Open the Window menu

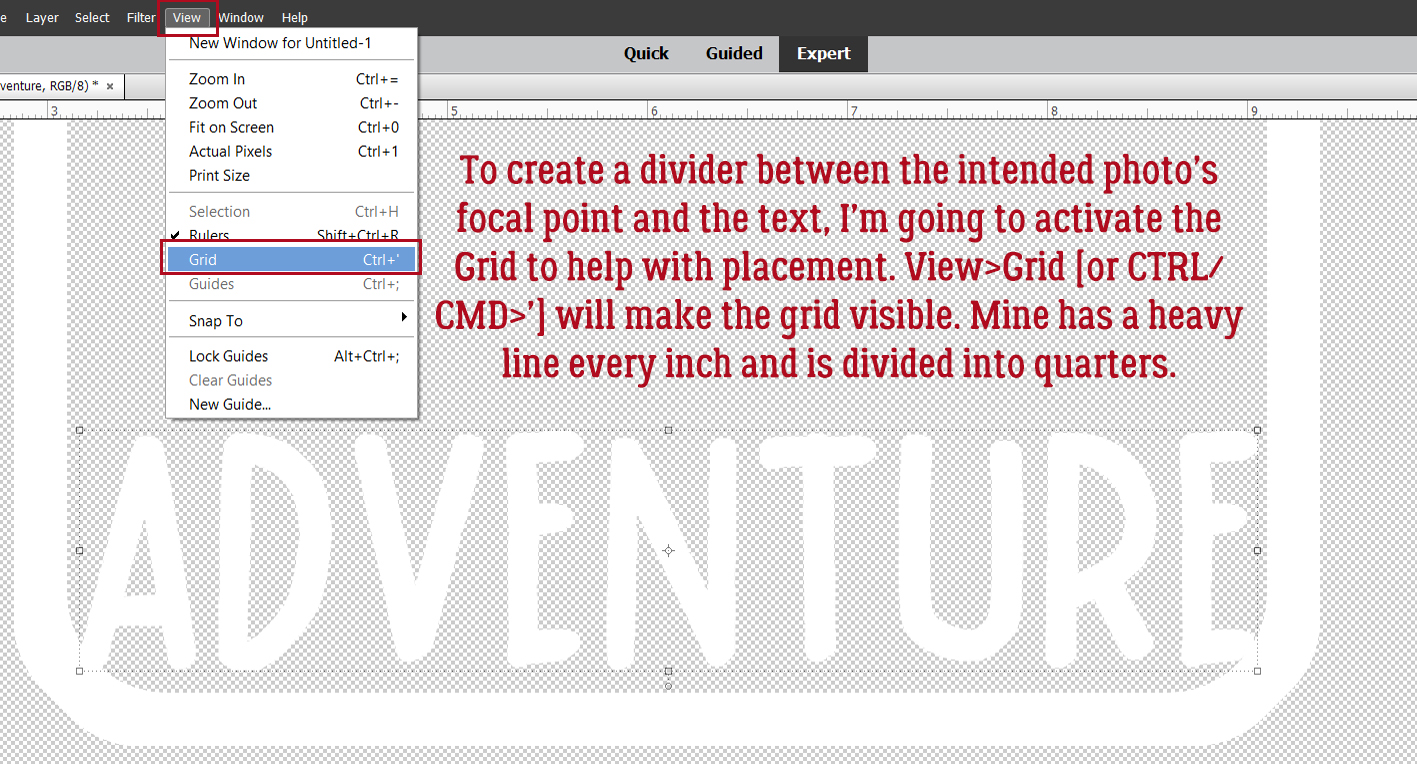241,17
